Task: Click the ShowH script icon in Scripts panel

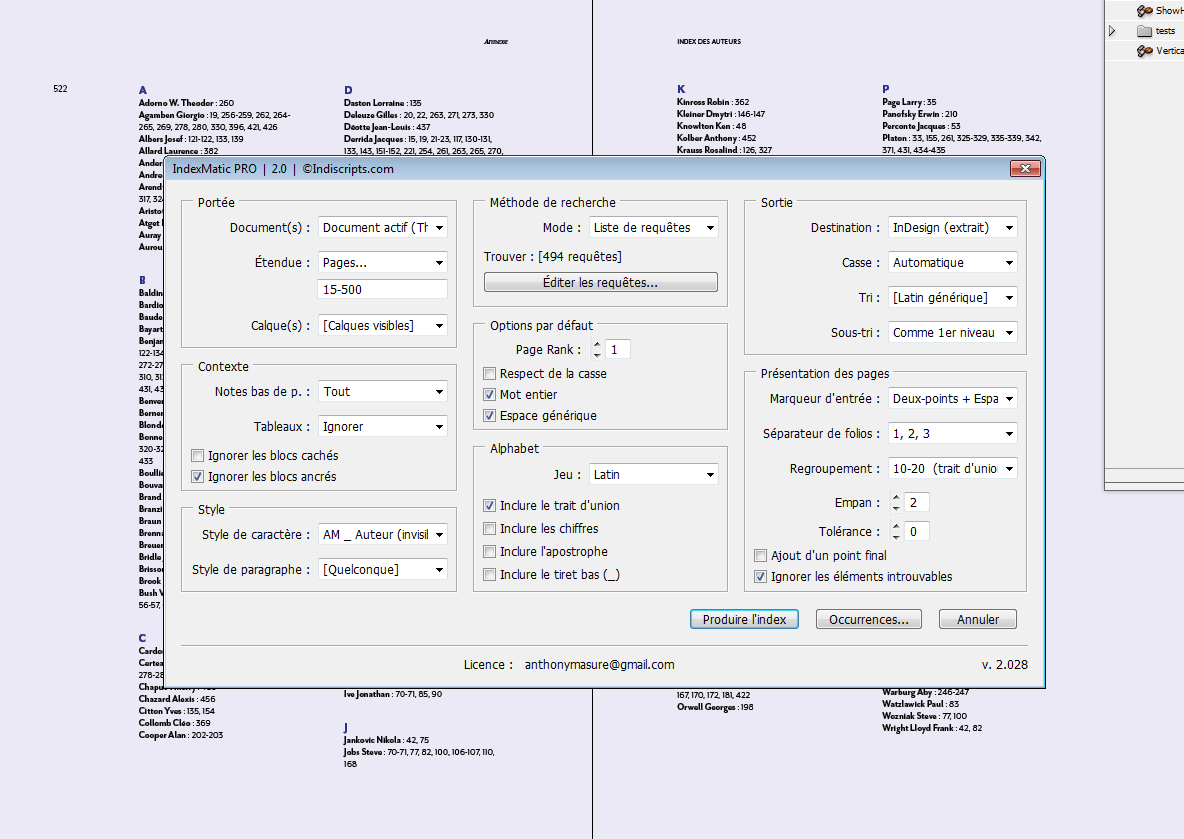Action: pyautogui.click(x=1145, y=10)
